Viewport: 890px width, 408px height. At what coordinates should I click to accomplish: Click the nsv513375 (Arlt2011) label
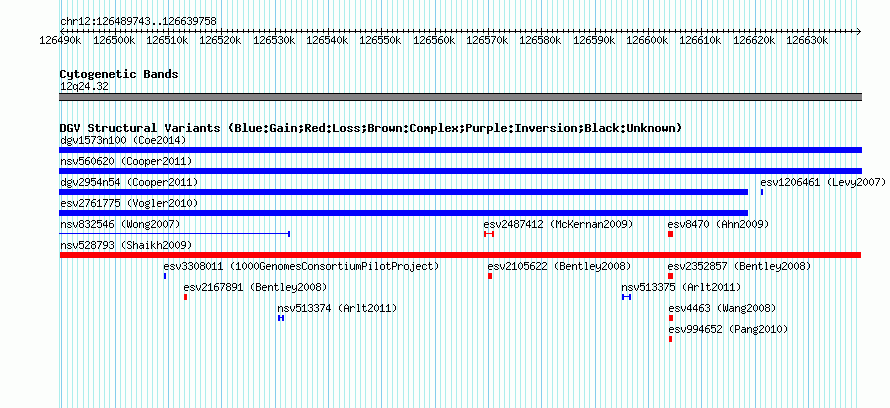[x=681, y=287]
